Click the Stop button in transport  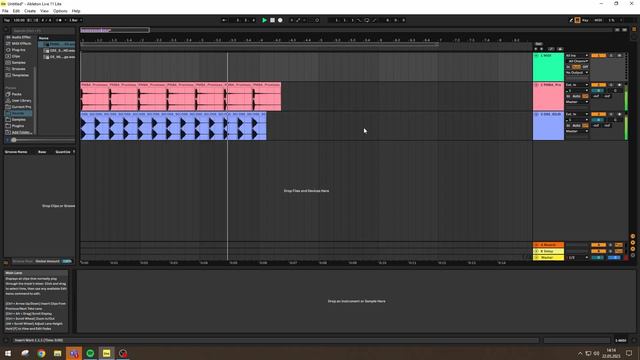coord(272,20)
